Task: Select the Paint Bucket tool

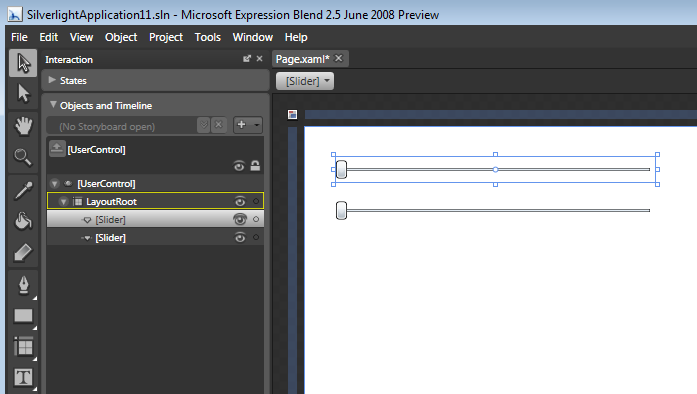Action: tap(23, 221)
